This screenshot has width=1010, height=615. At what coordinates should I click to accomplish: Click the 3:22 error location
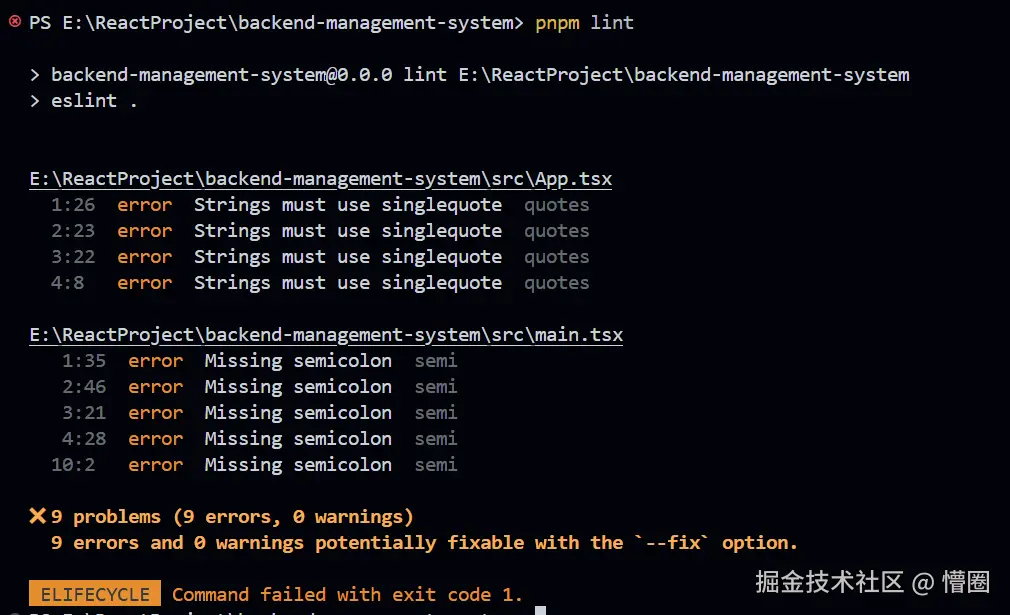[x=73, y=257]
